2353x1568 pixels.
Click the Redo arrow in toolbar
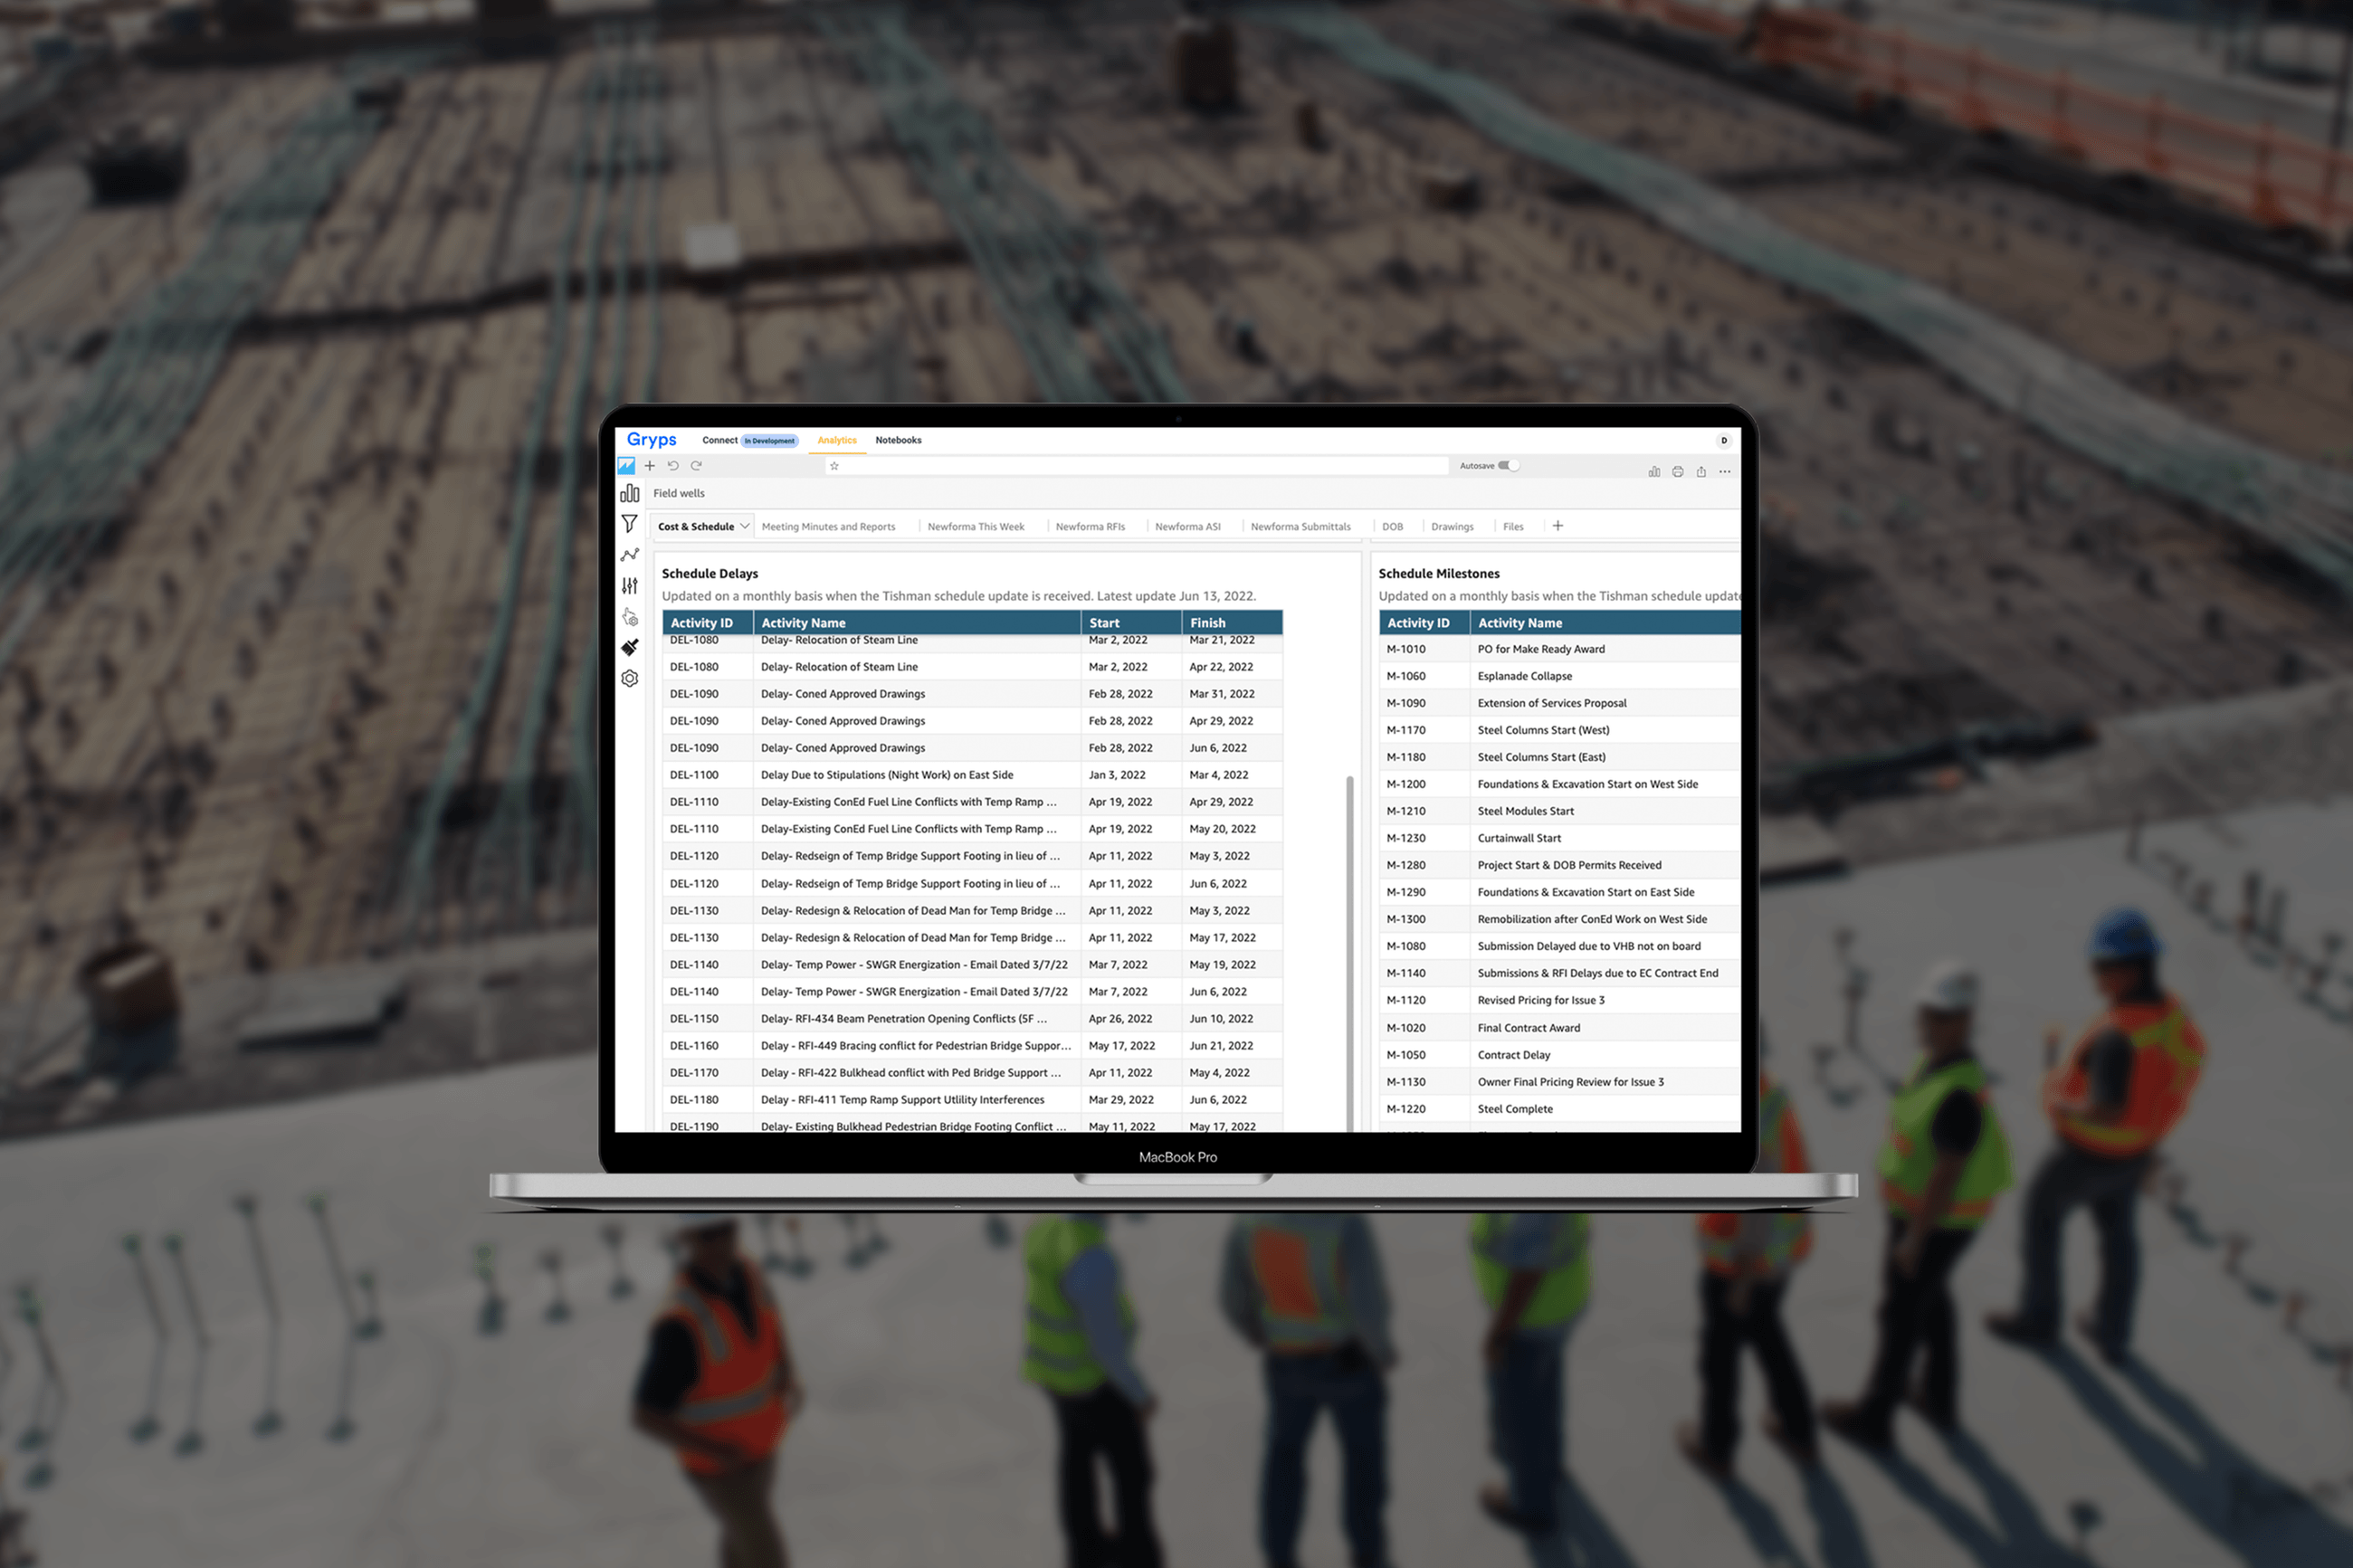click(x=696, y=466)
